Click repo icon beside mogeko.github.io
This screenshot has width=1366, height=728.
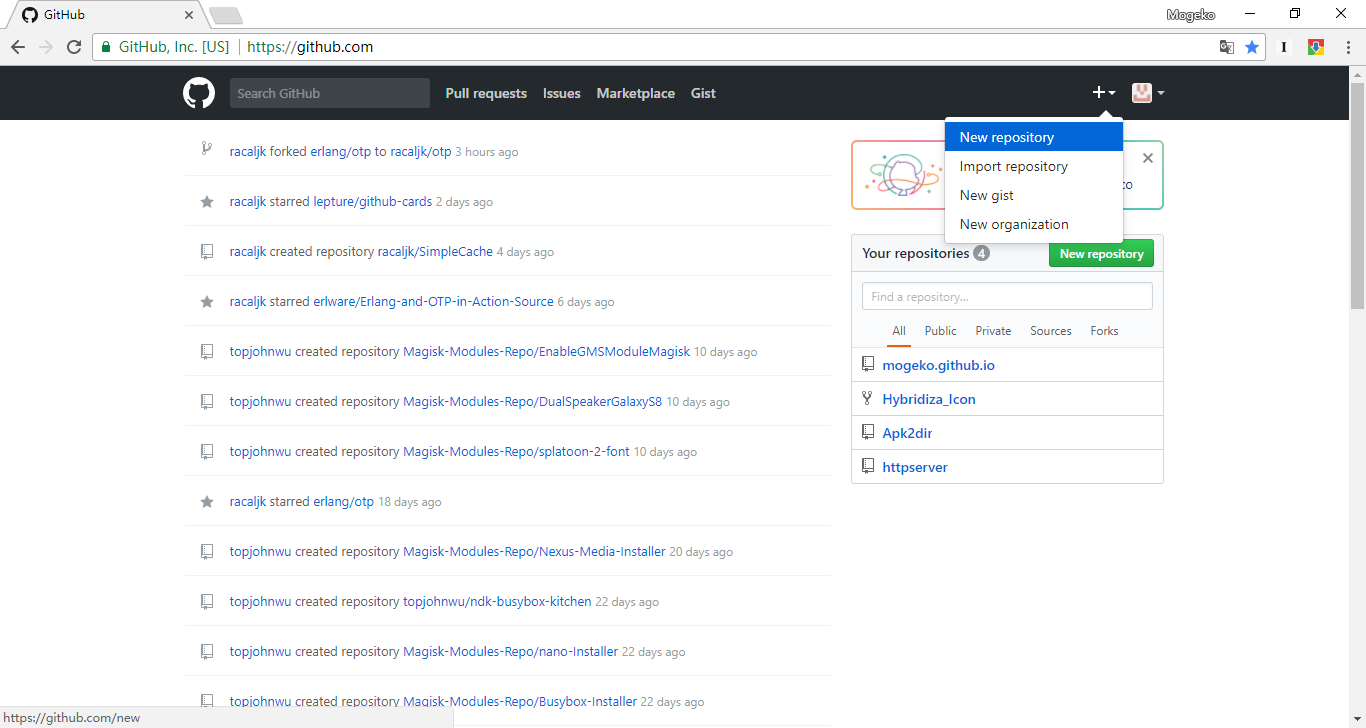click(x=868, y=365)
